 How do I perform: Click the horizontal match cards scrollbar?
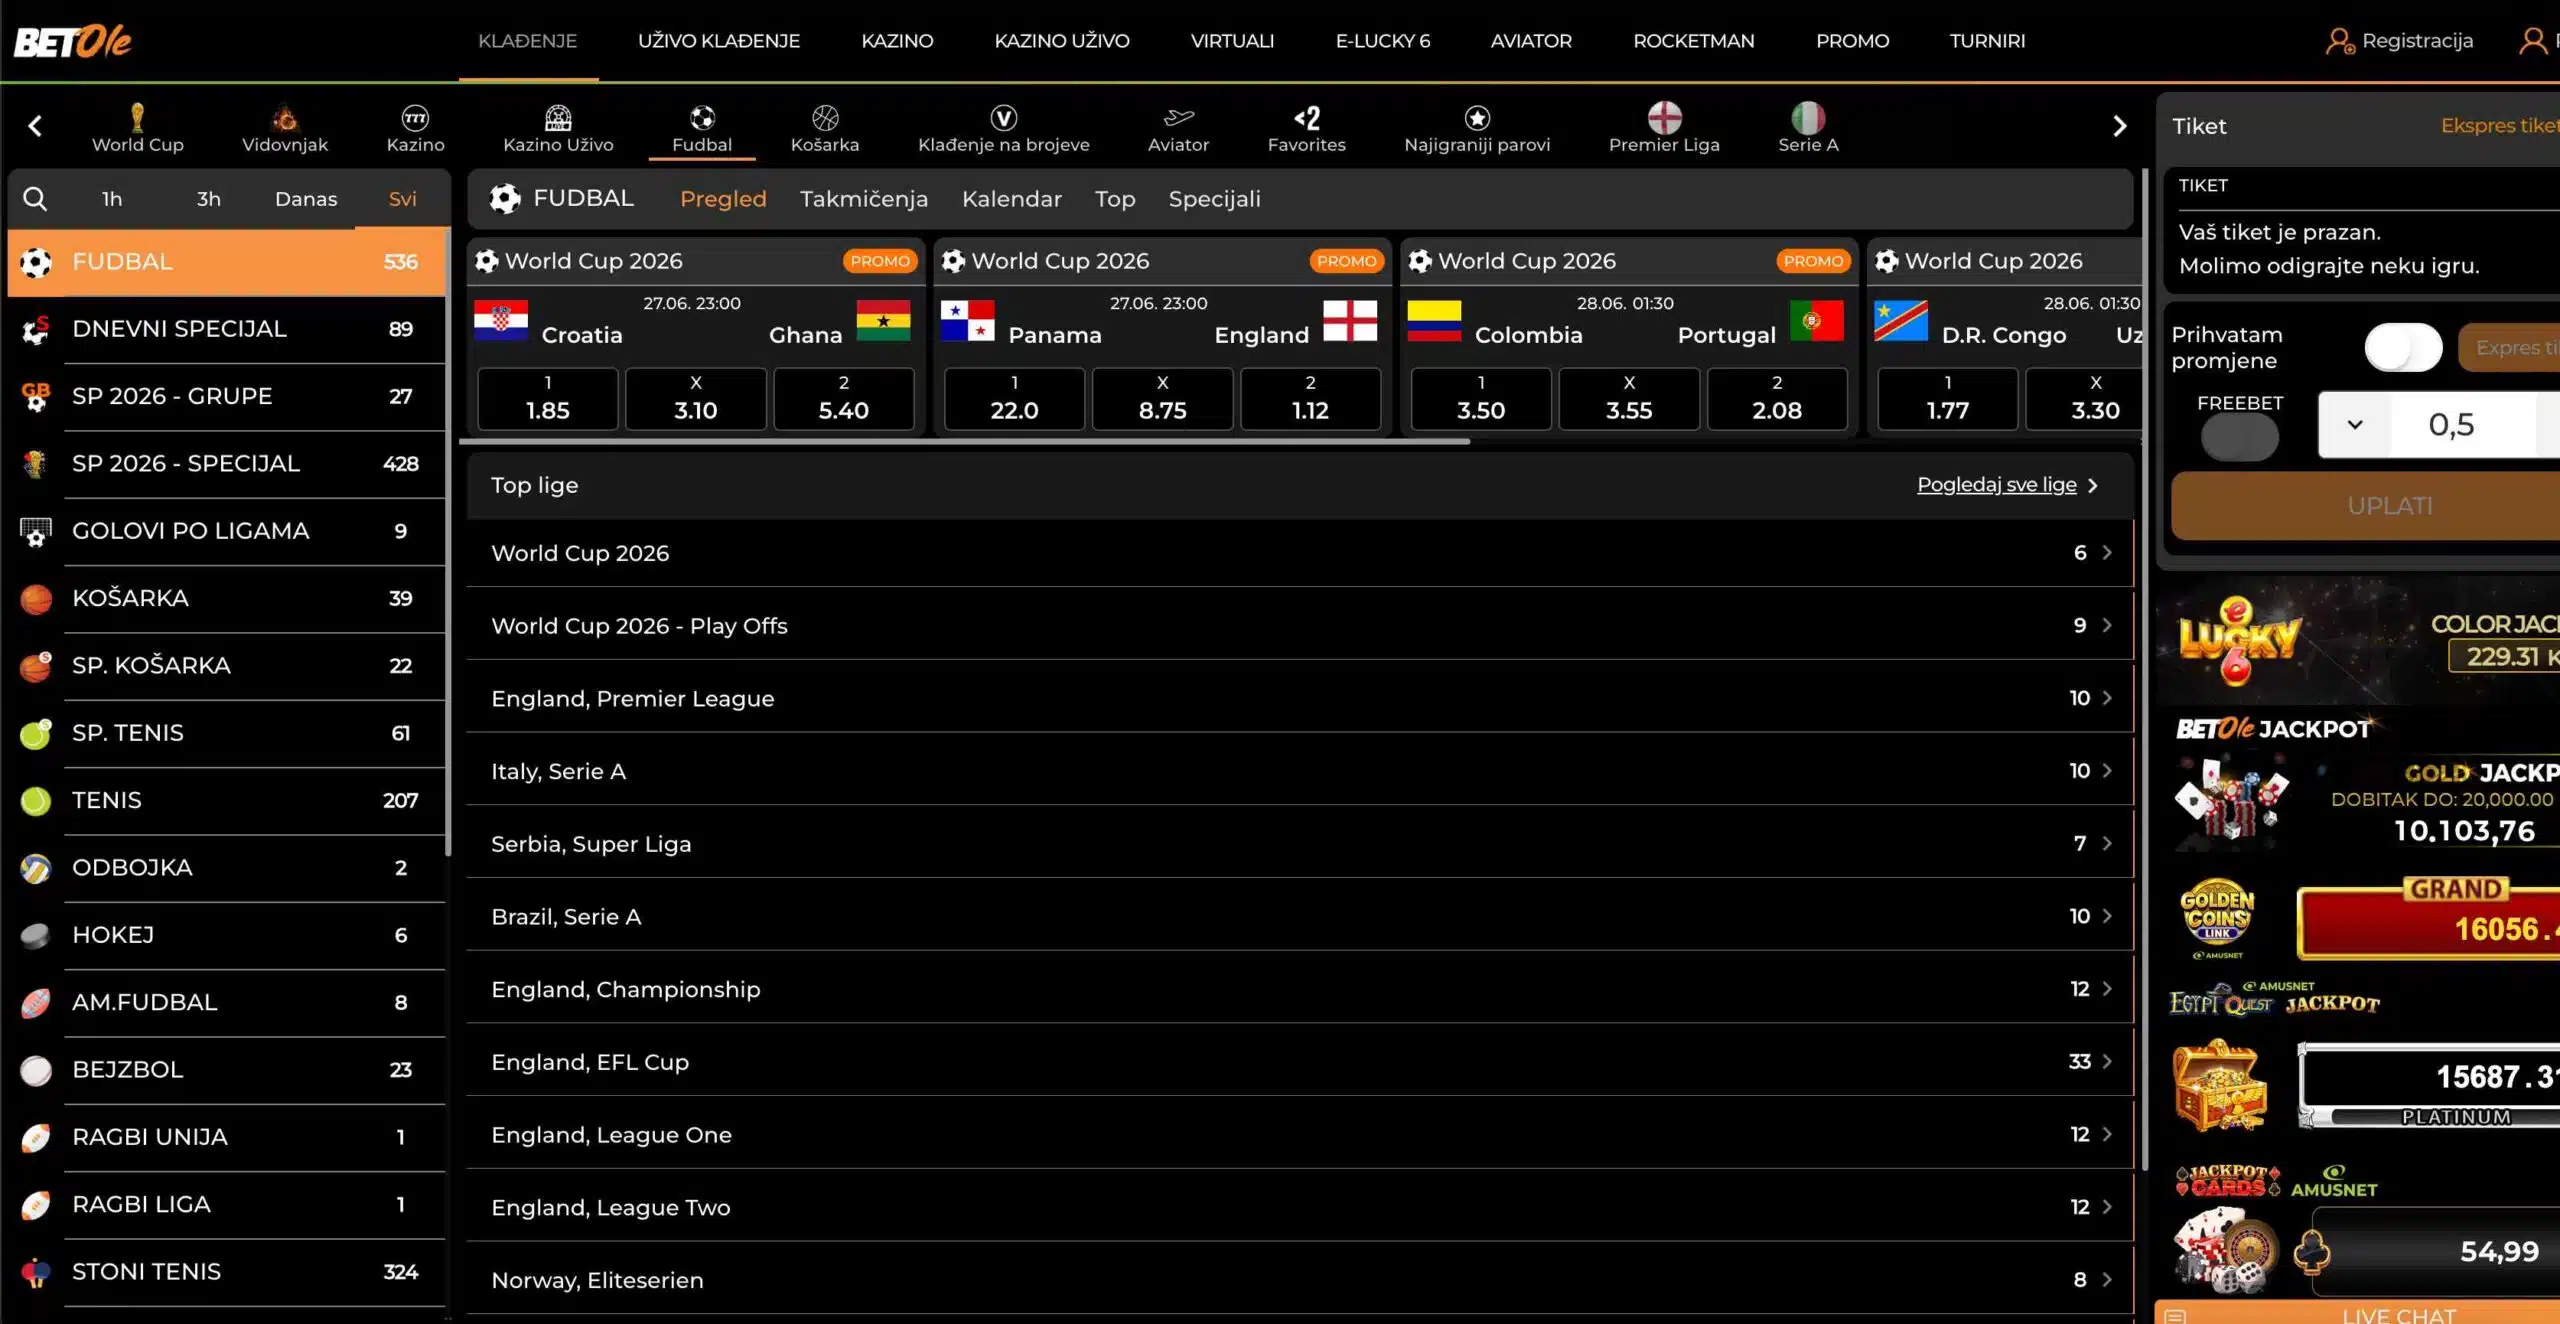[x=964, y=441]
